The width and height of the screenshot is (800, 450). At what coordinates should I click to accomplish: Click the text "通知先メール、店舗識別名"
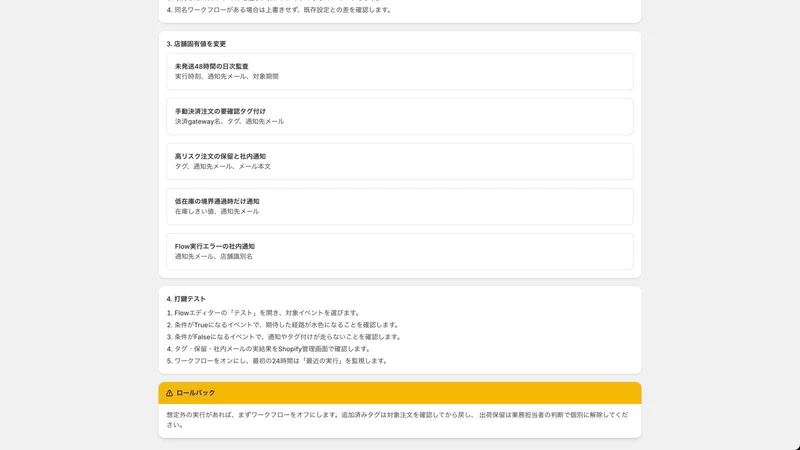click(x=214, y=256)
